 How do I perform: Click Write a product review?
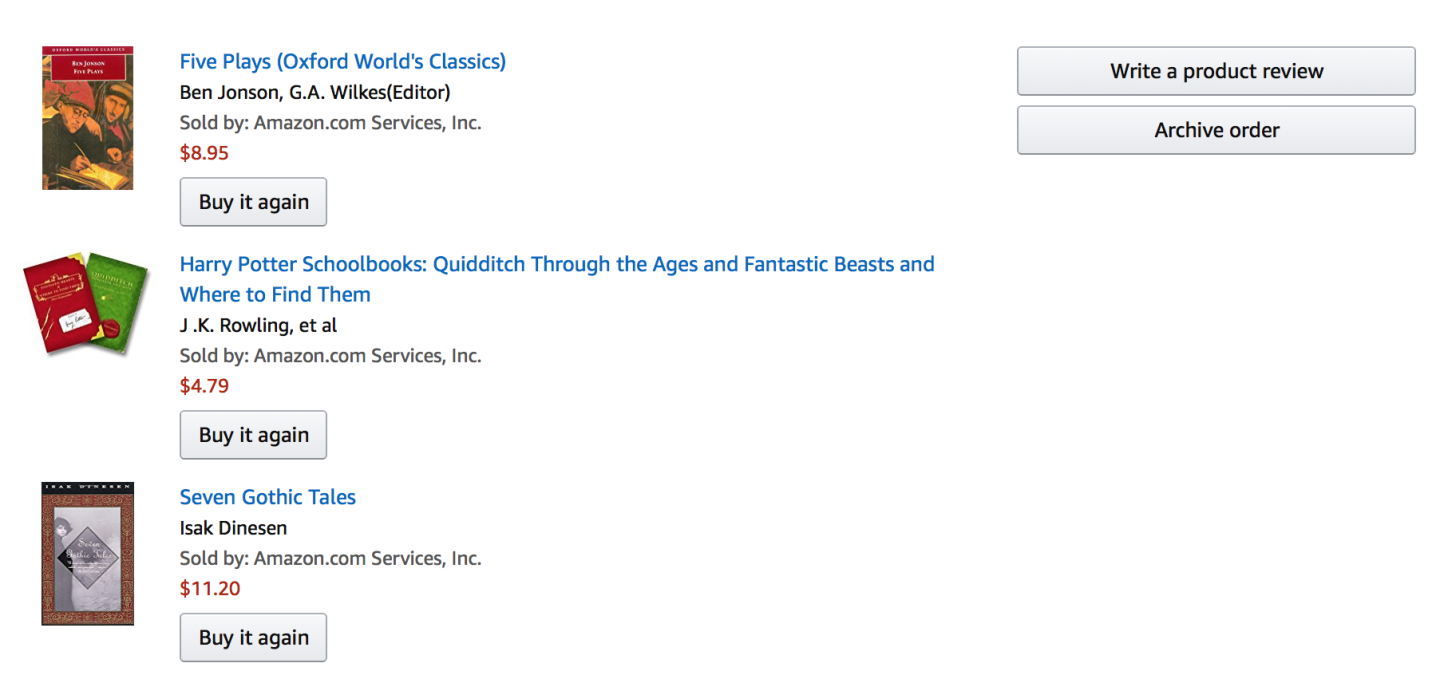pos(1216,70)
